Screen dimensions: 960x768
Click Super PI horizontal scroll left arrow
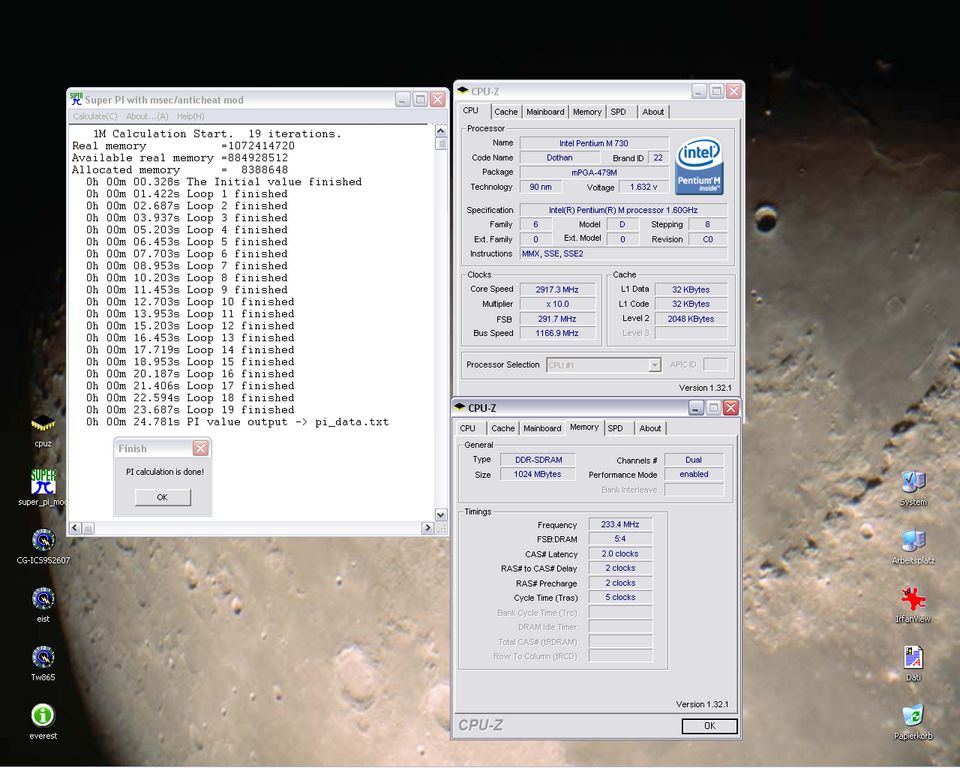pyautogui.click(x=75, y=527)
